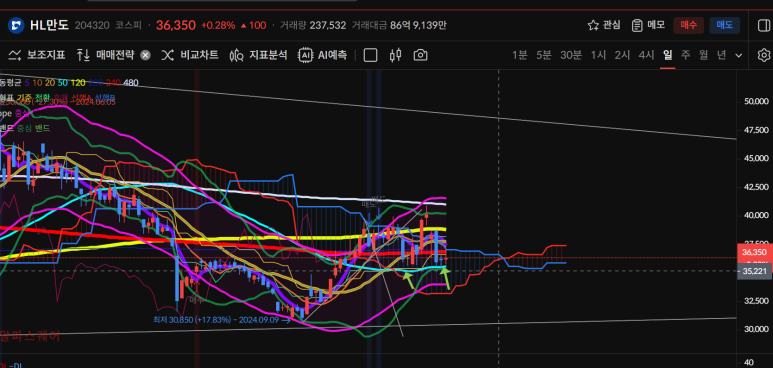Click the HL만도 company logo icon
Image resolution: width=773 pixels, height=368 pixels.
[x=16, y=25]
